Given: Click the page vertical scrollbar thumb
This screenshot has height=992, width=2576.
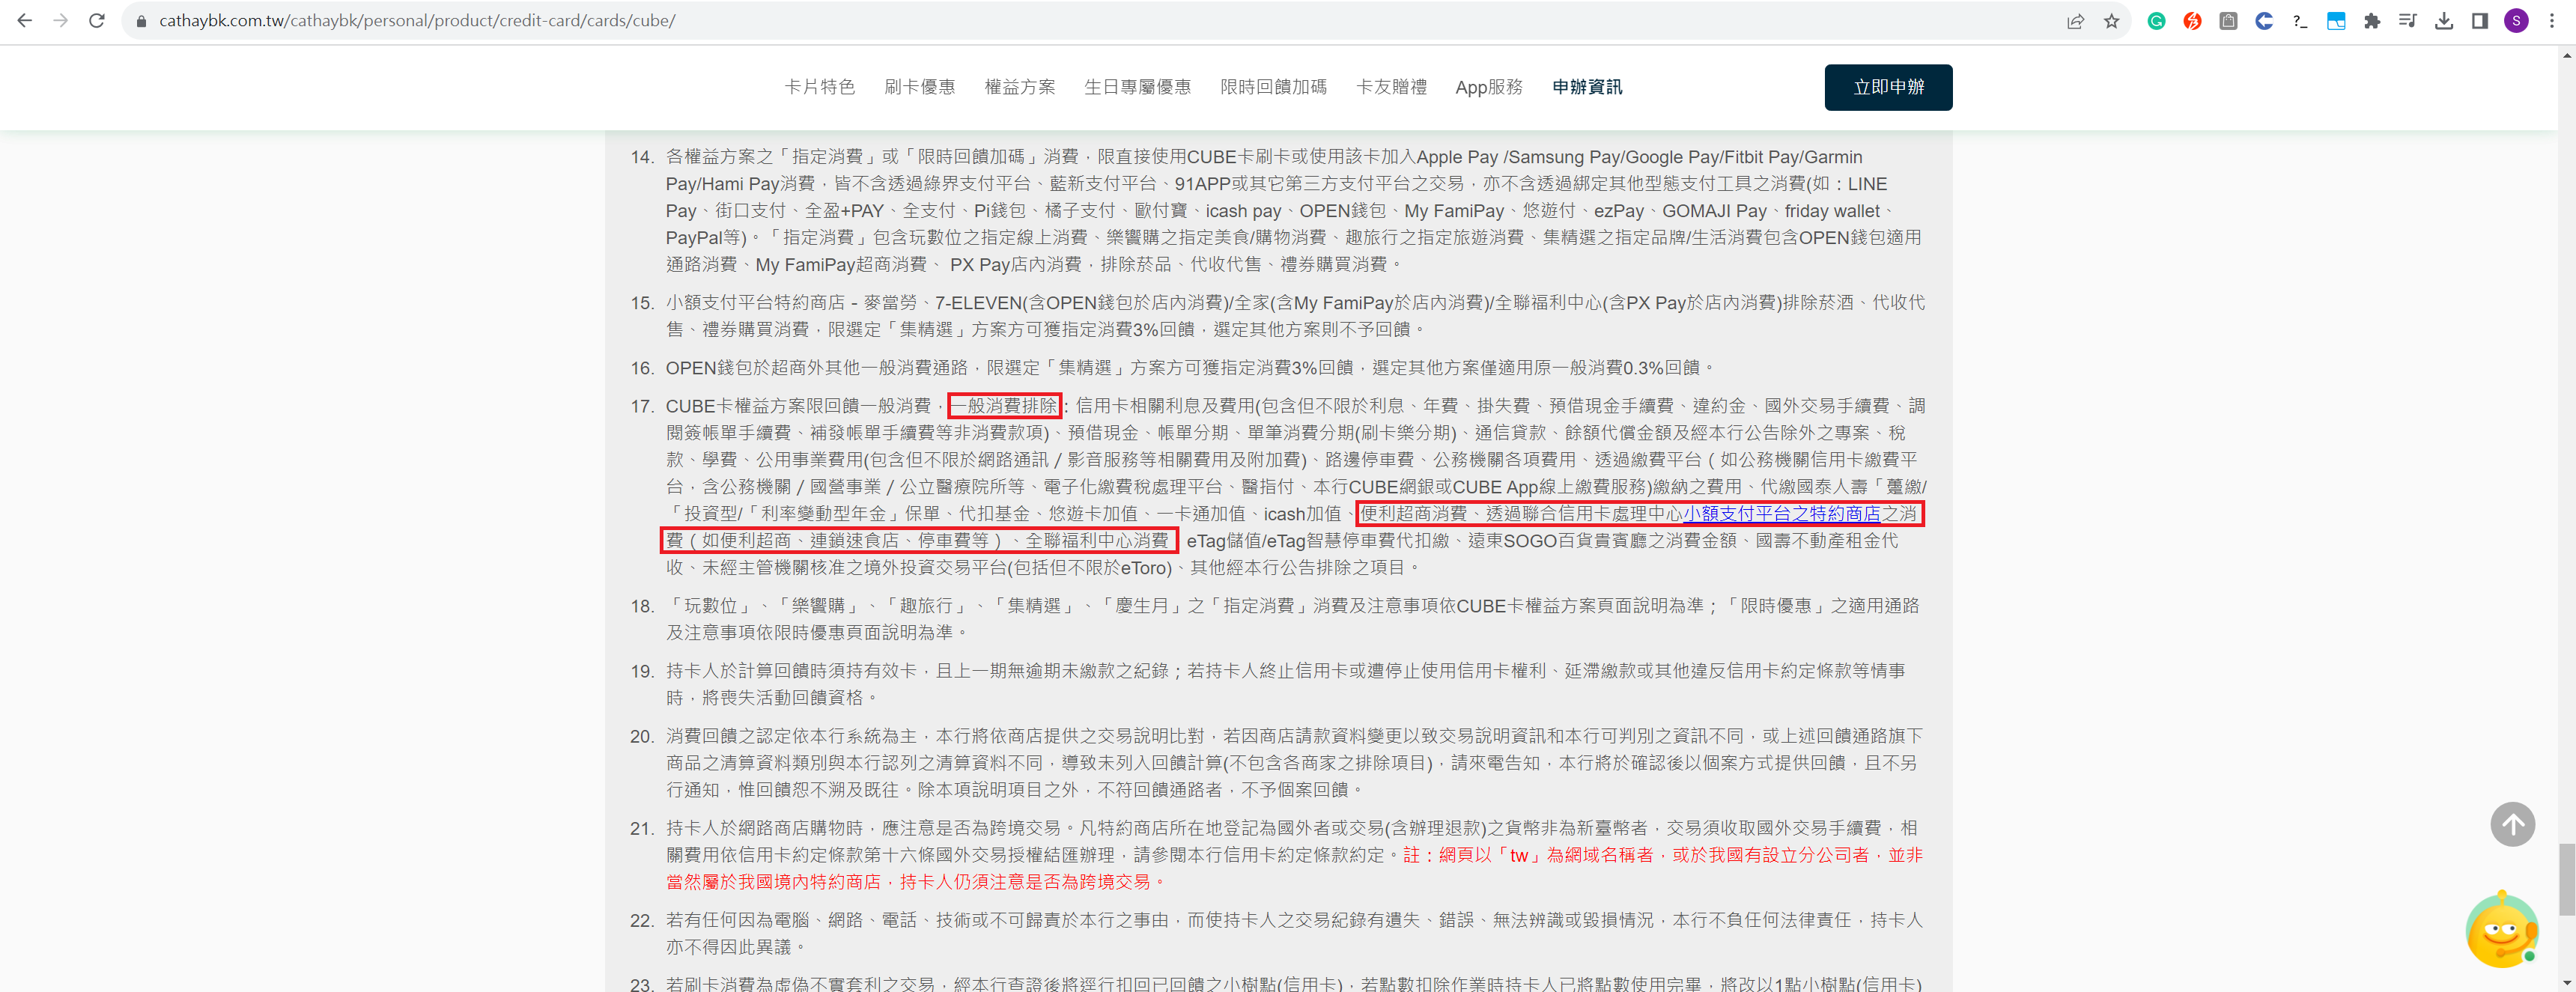Looking at the screenshot, I should click(x=2566, y=879).
